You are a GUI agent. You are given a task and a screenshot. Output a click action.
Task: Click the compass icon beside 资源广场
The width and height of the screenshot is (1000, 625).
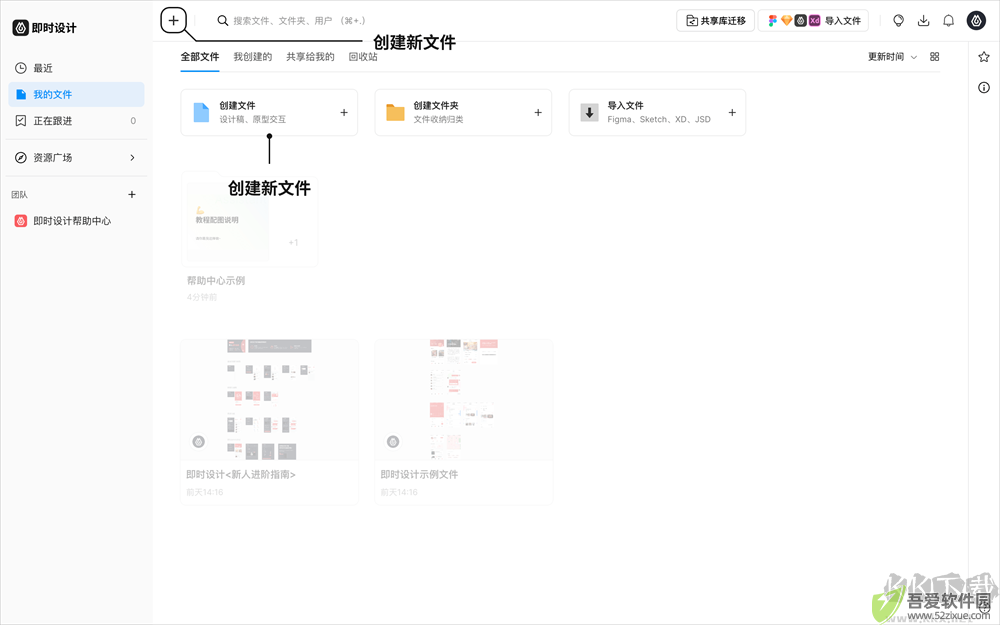(21, 158)
